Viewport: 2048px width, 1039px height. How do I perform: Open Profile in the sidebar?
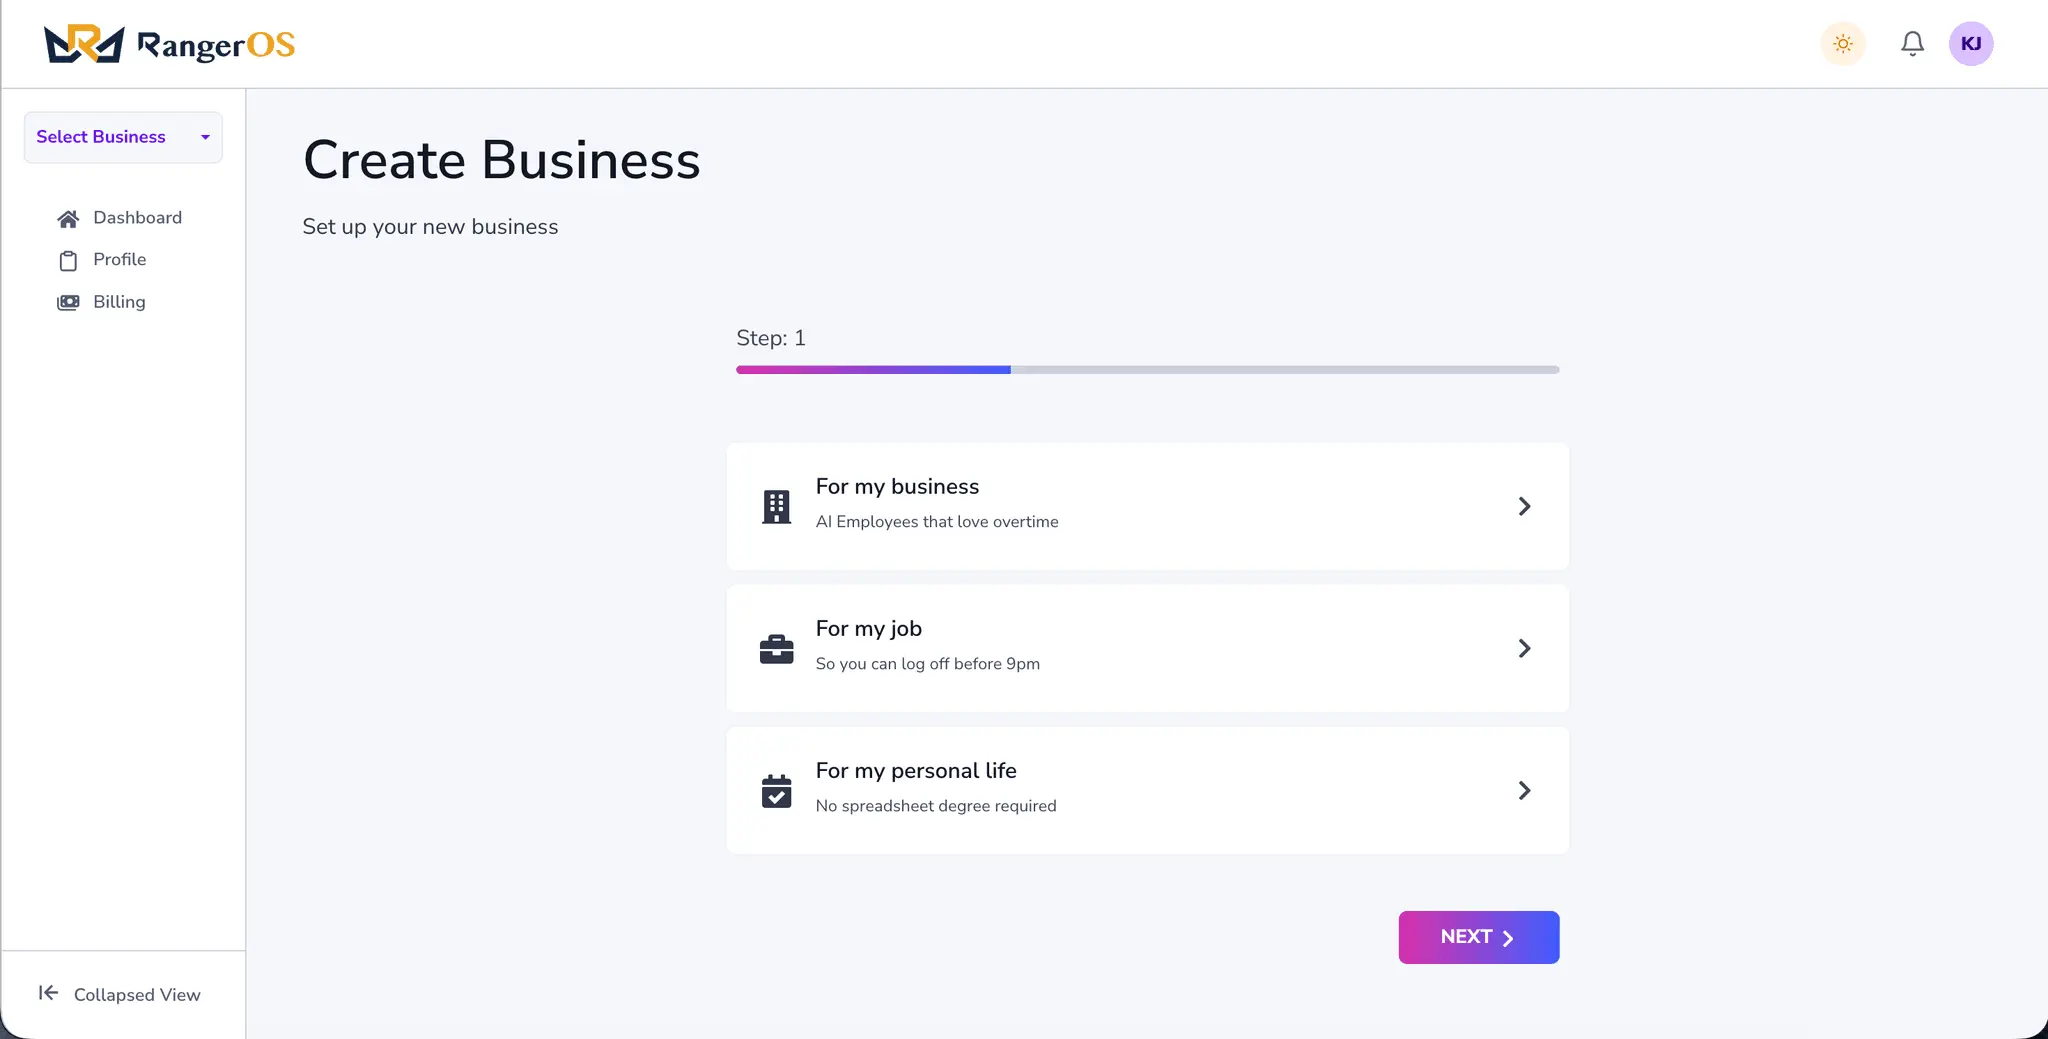pos(119,260)
